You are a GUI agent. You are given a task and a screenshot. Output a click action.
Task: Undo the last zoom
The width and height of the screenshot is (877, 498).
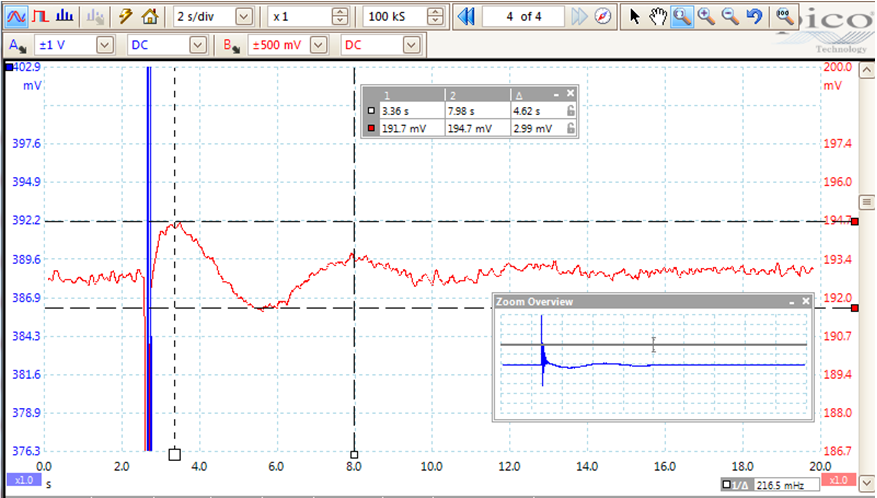[755, 16]
